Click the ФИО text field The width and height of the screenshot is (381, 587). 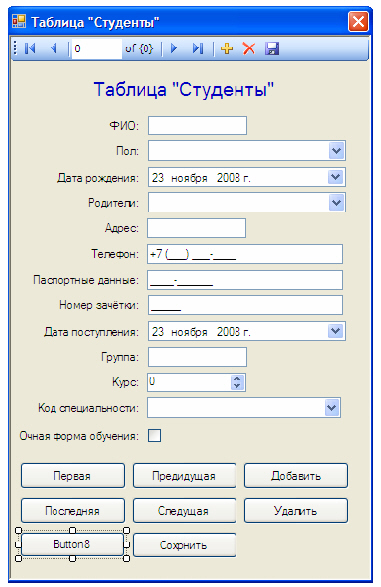coord(197,125)
